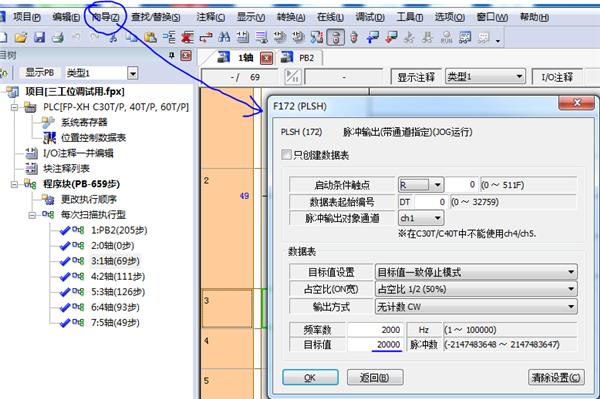Open 块注释列表 in the project tree
Image resolution: width=600 pixels, height=399 pixels.
tap(66, 168)
